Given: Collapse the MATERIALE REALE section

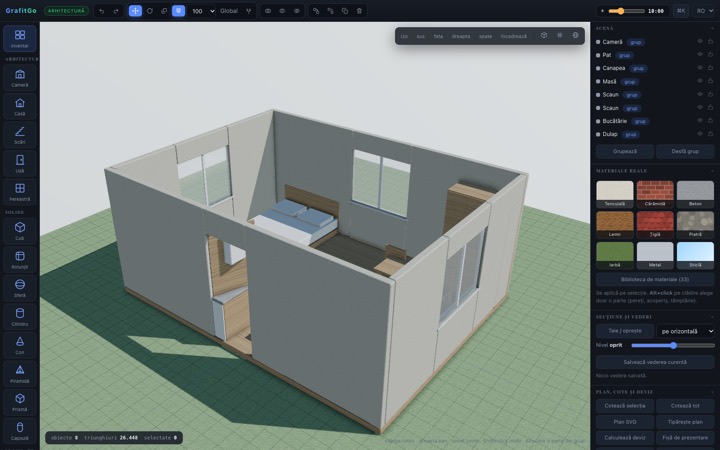Looking at the screenshot, I should [712, 171].
